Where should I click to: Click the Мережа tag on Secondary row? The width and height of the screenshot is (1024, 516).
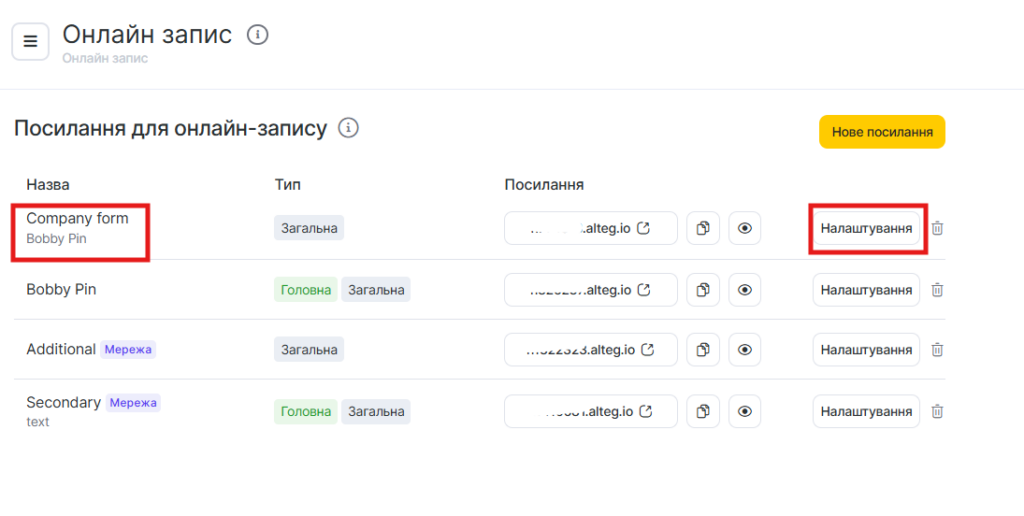tap(133, 402)
